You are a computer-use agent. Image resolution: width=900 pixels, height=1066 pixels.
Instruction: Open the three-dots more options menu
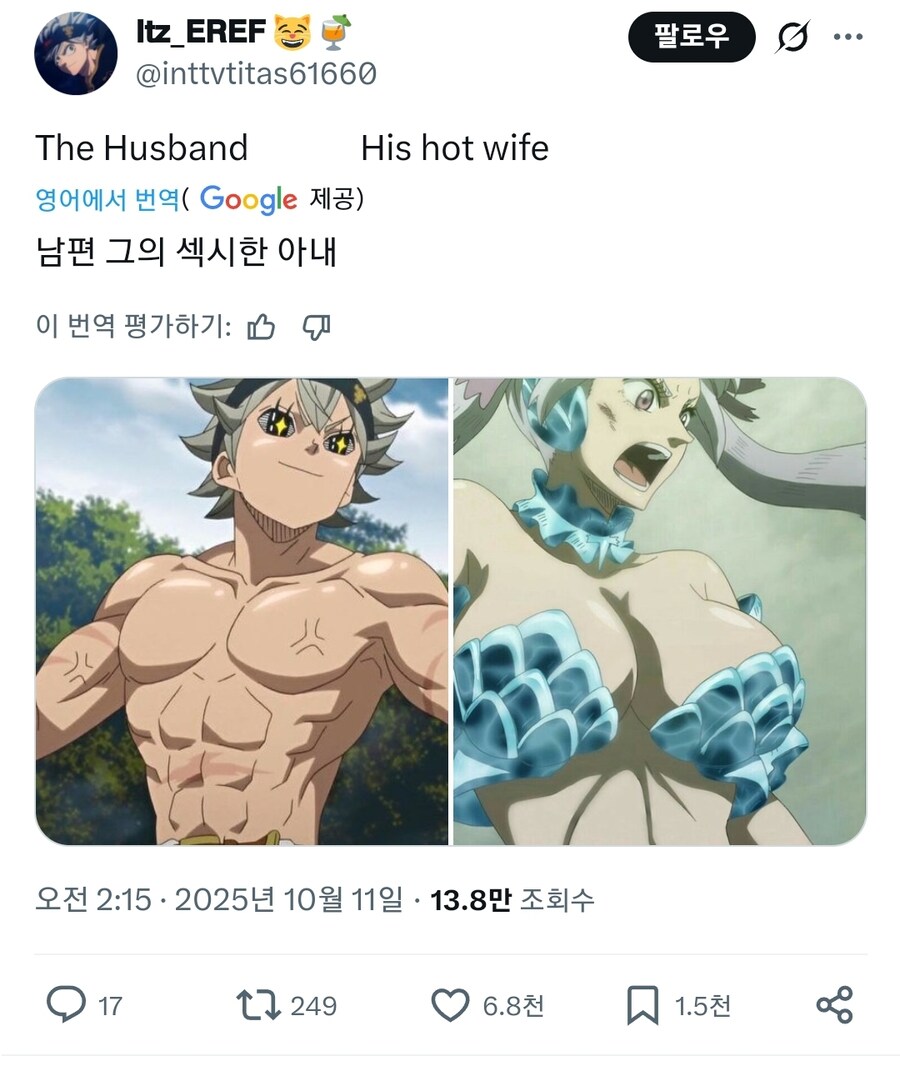848,37
